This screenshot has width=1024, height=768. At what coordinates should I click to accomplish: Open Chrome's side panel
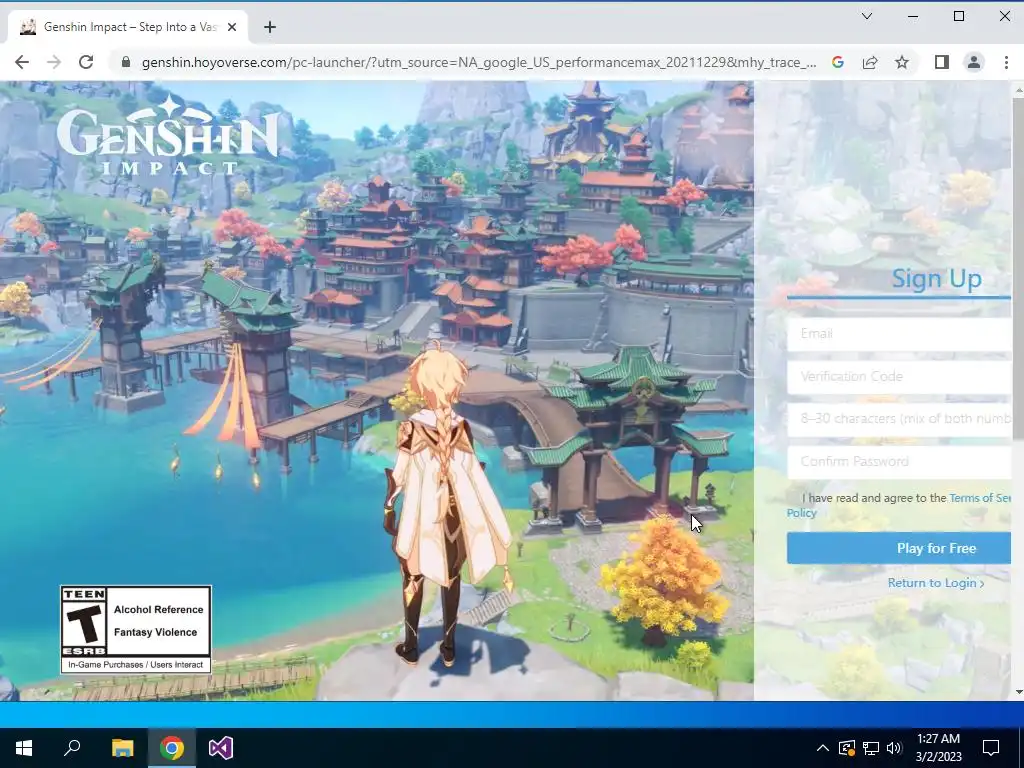click(941, 62)
